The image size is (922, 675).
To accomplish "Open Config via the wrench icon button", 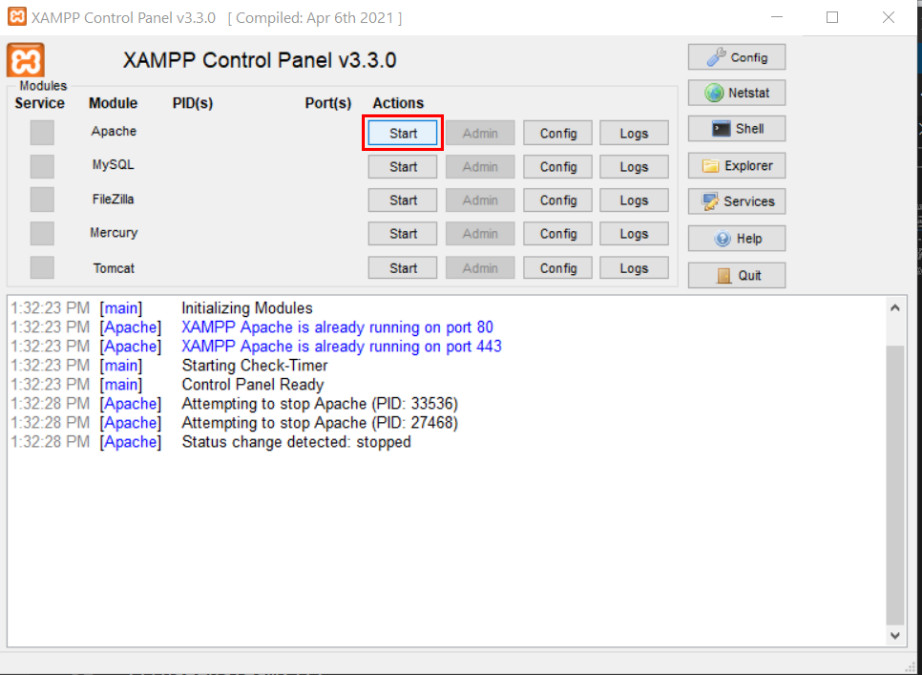I will tap(737, 57).
